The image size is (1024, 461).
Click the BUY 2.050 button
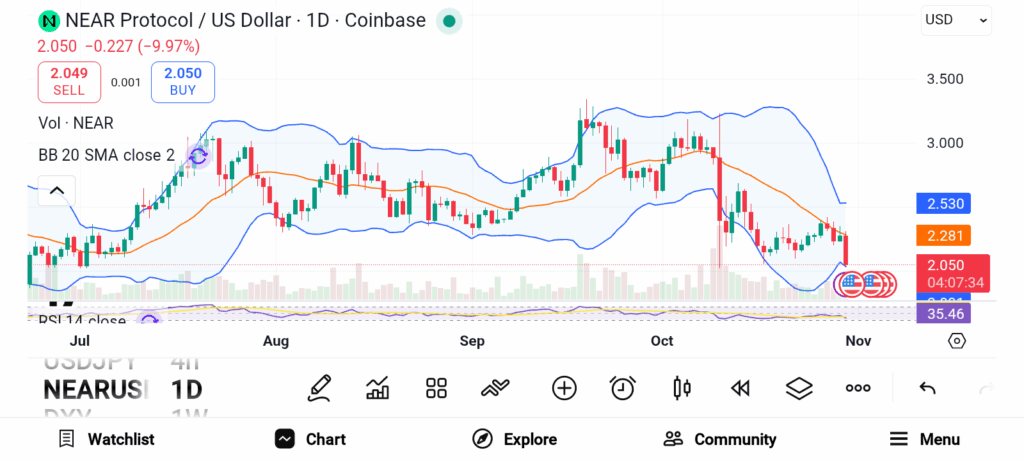point(183,81)
